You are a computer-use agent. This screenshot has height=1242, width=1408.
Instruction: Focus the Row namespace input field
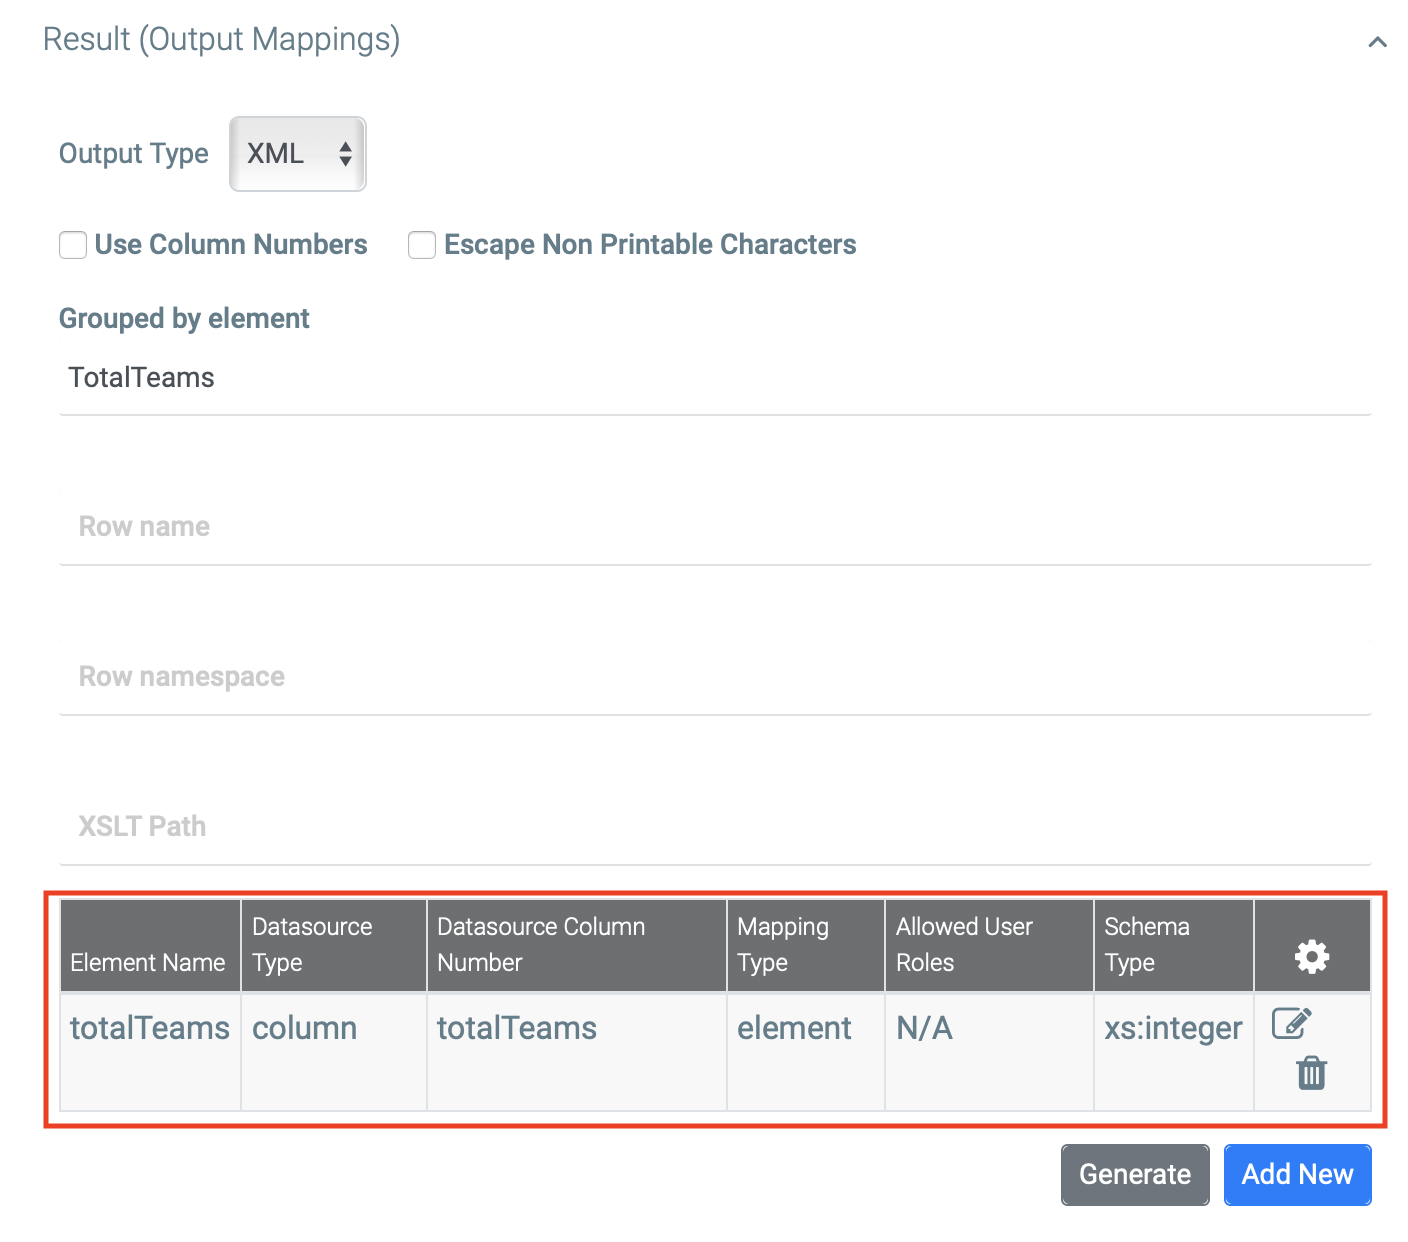[x=715, y=677]
